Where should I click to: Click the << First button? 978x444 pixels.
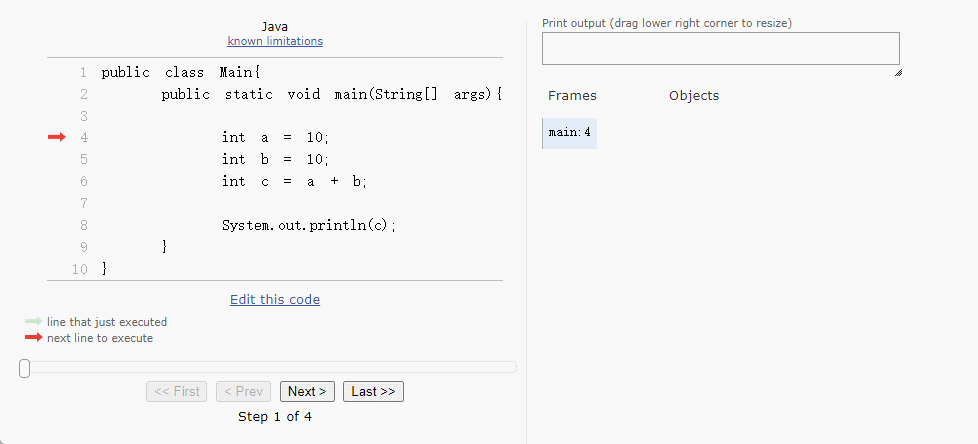point(177,391)
